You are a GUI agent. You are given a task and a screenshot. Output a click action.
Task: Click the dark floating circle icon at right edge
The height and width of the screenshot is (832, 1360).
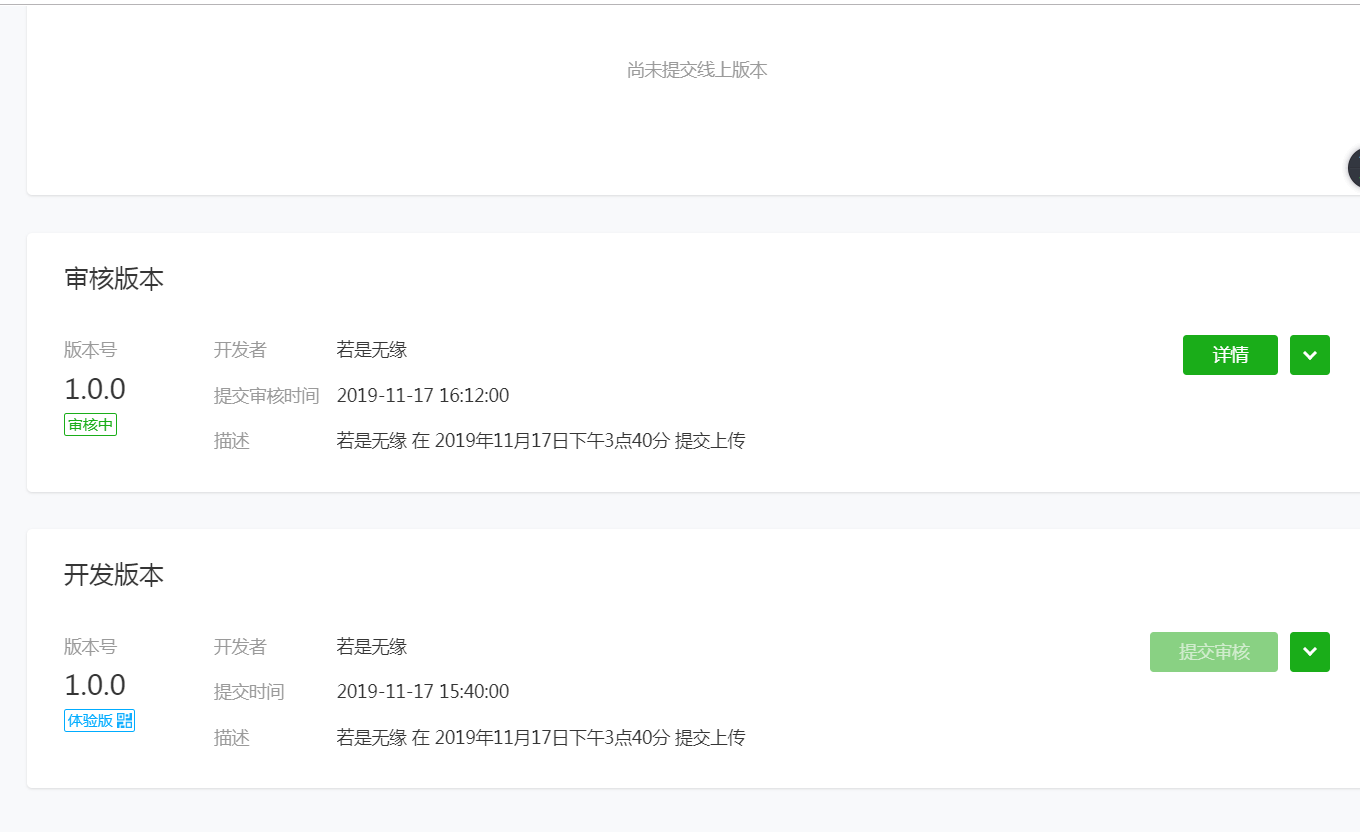pos(1354,167)
